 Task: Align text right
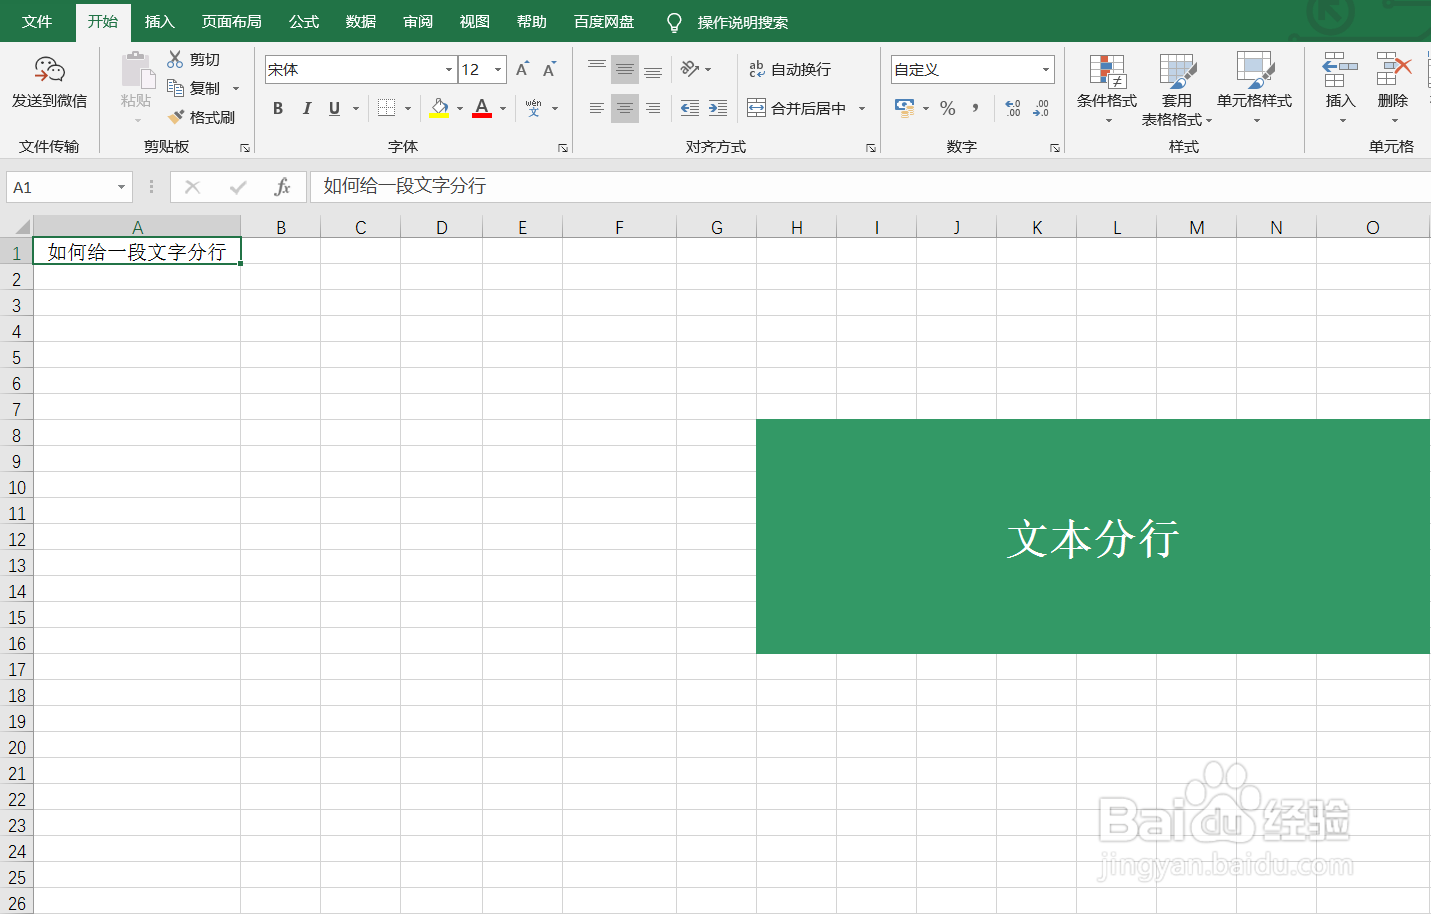tap(653, 108)
